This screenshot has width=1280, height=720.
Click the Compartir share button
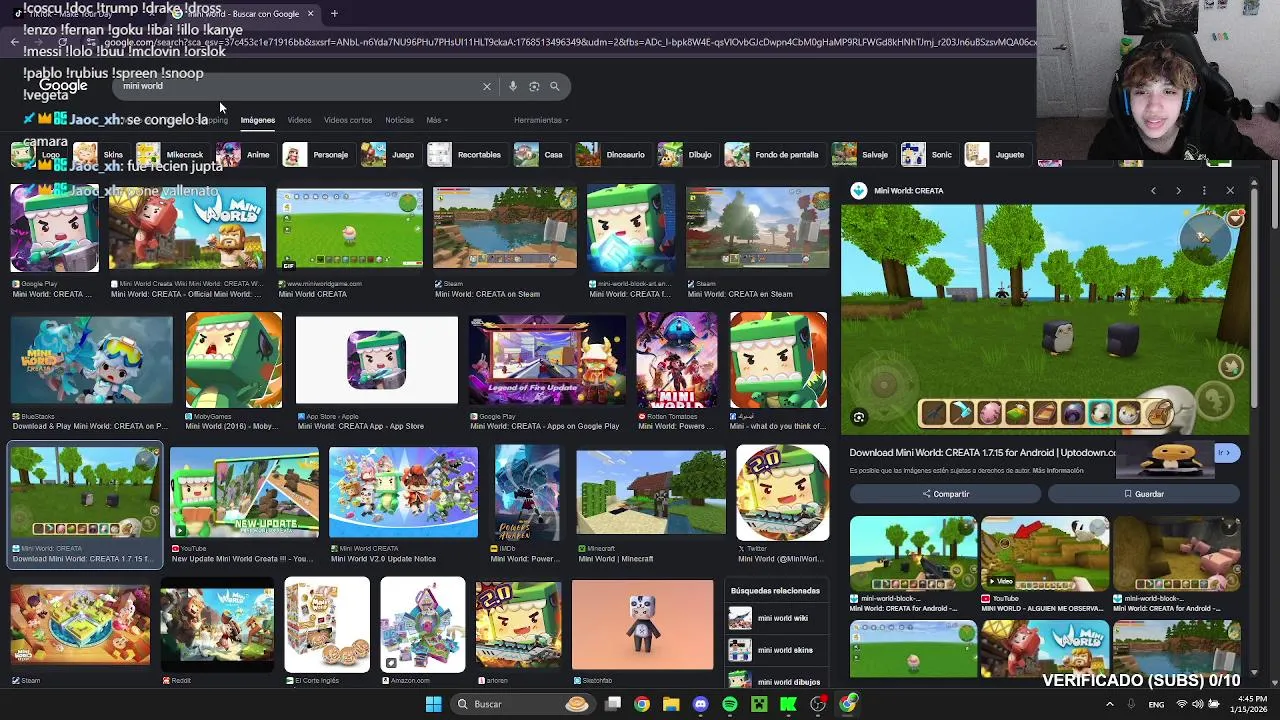945,494
